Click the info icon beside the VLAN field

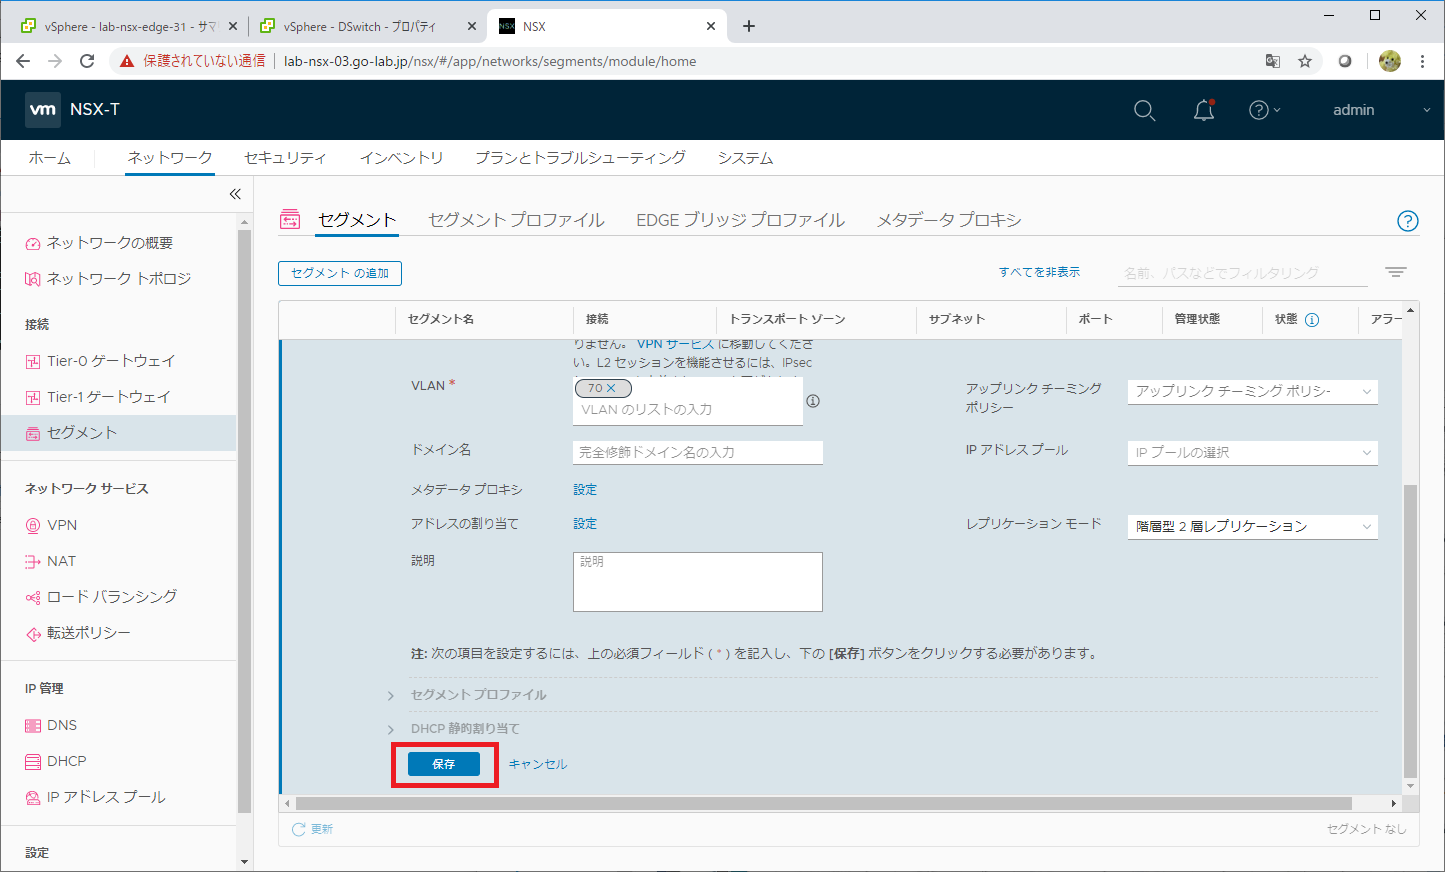pyautogui.click(x=813, y=401)
